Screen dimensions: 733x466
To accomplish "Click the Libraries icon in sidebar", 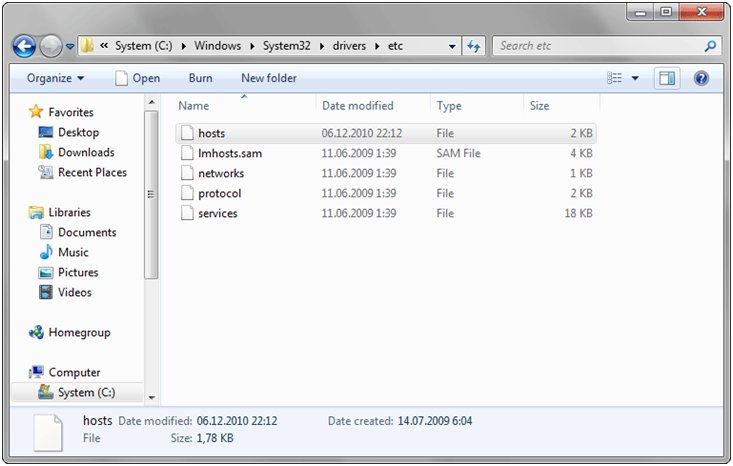I will (x=36, y=212).
